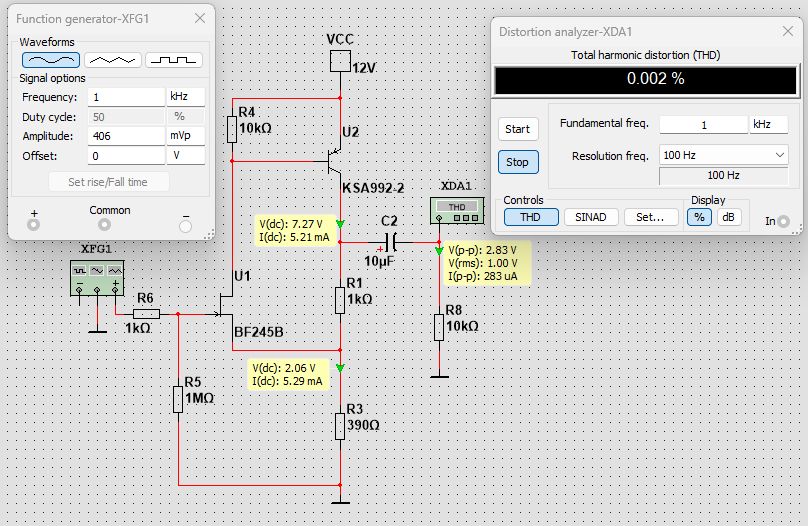Click the 100 Hz resolution readout box
The image size is (808, 526).
point(723,176)
